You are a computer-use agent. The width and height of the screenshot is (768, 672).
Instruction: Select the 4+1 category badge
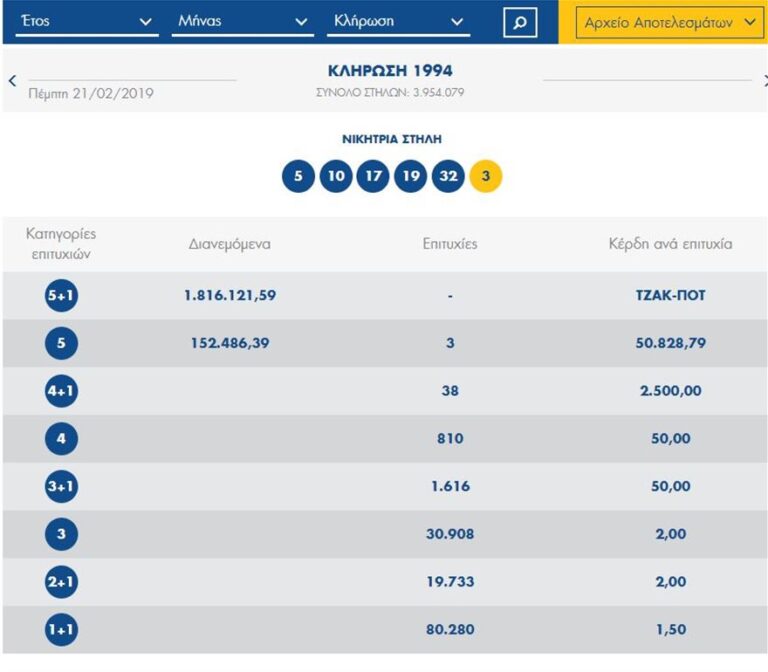[x=61, y=391]
